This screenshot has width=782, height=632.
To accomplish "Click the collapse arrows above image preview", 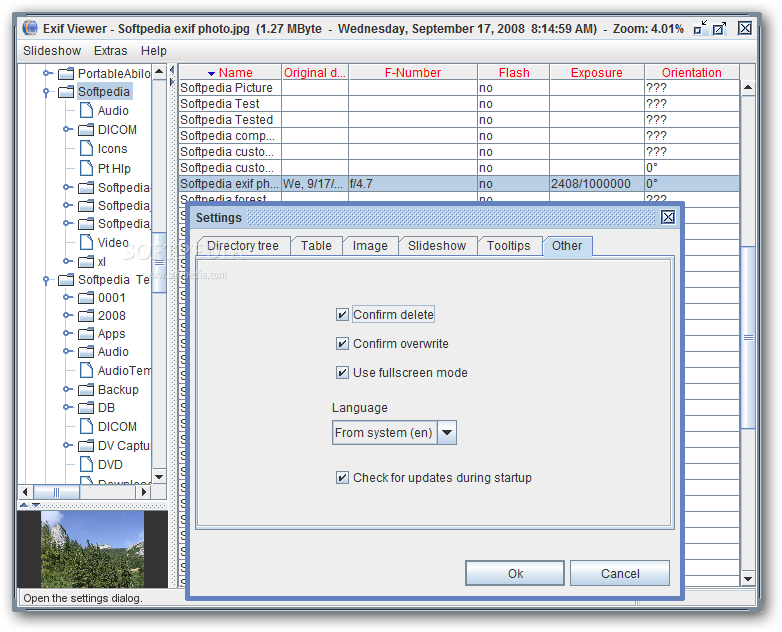I will (29, 505).
